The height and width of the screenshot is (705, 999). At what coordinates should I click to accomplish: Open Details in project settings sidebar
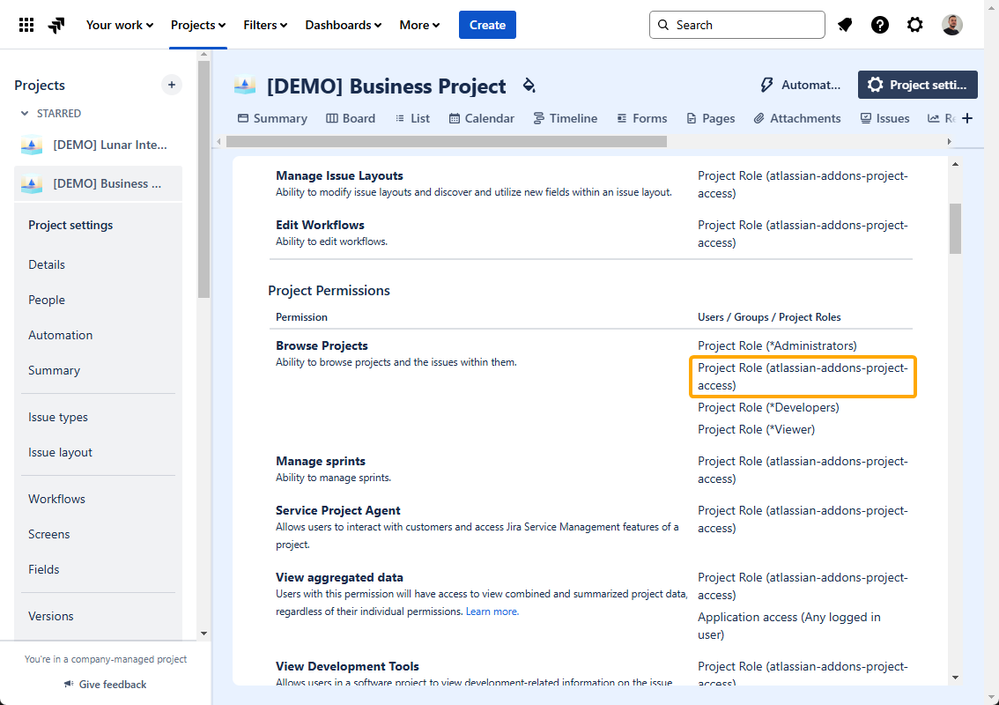[x=47, y=264]
